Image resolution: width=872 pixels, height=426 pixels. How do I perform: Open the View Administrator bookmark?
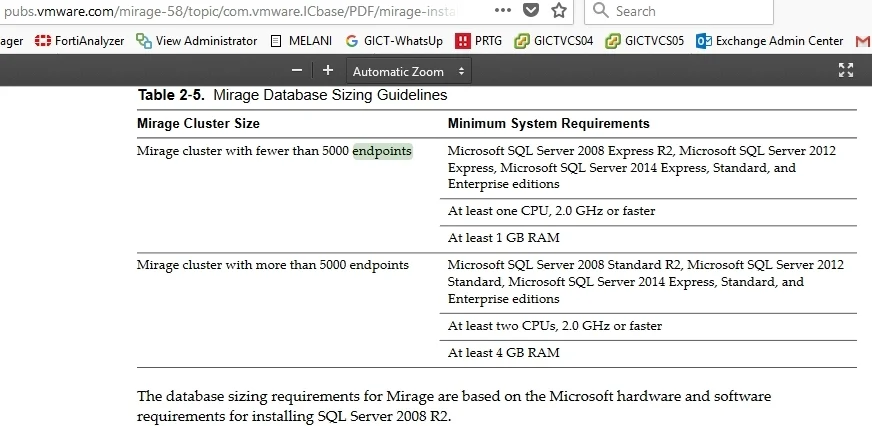pyautogui.click(x=197, y=41)
